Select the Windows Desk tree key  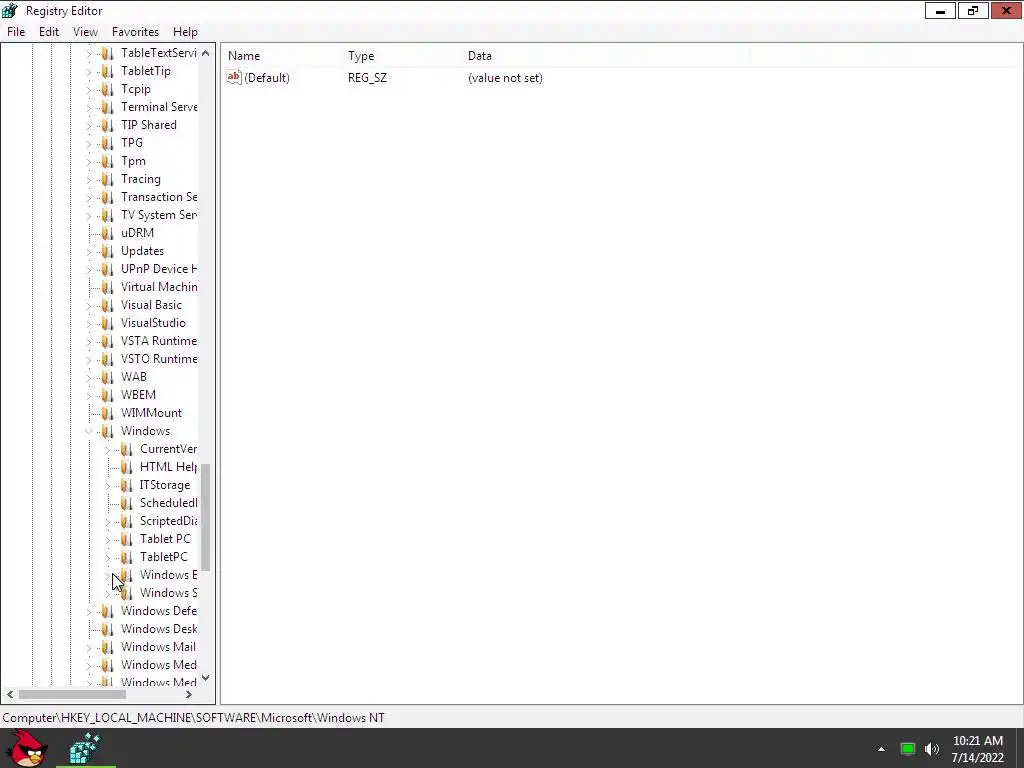(x=159, y=629)
